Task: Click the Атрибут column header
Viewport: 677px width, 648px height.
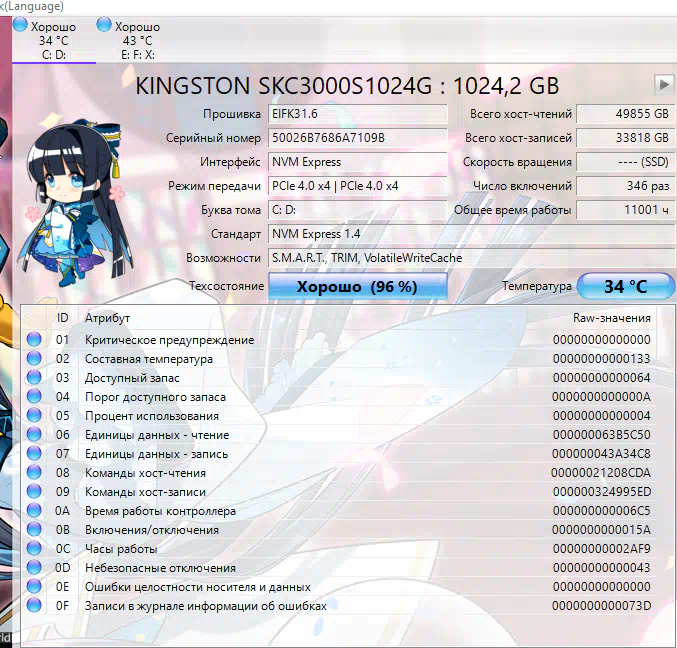Action: [108, 318]
